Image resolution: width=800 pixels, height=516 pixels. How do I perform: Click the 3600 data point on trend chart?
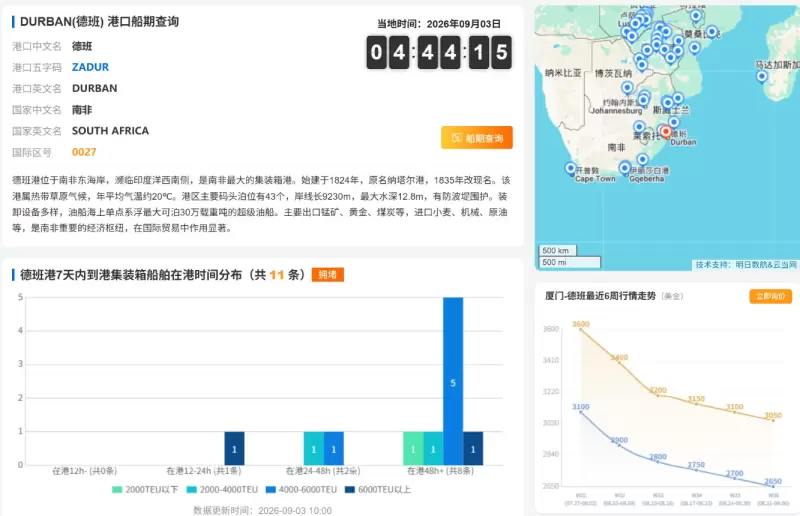(x=581, y=330)
